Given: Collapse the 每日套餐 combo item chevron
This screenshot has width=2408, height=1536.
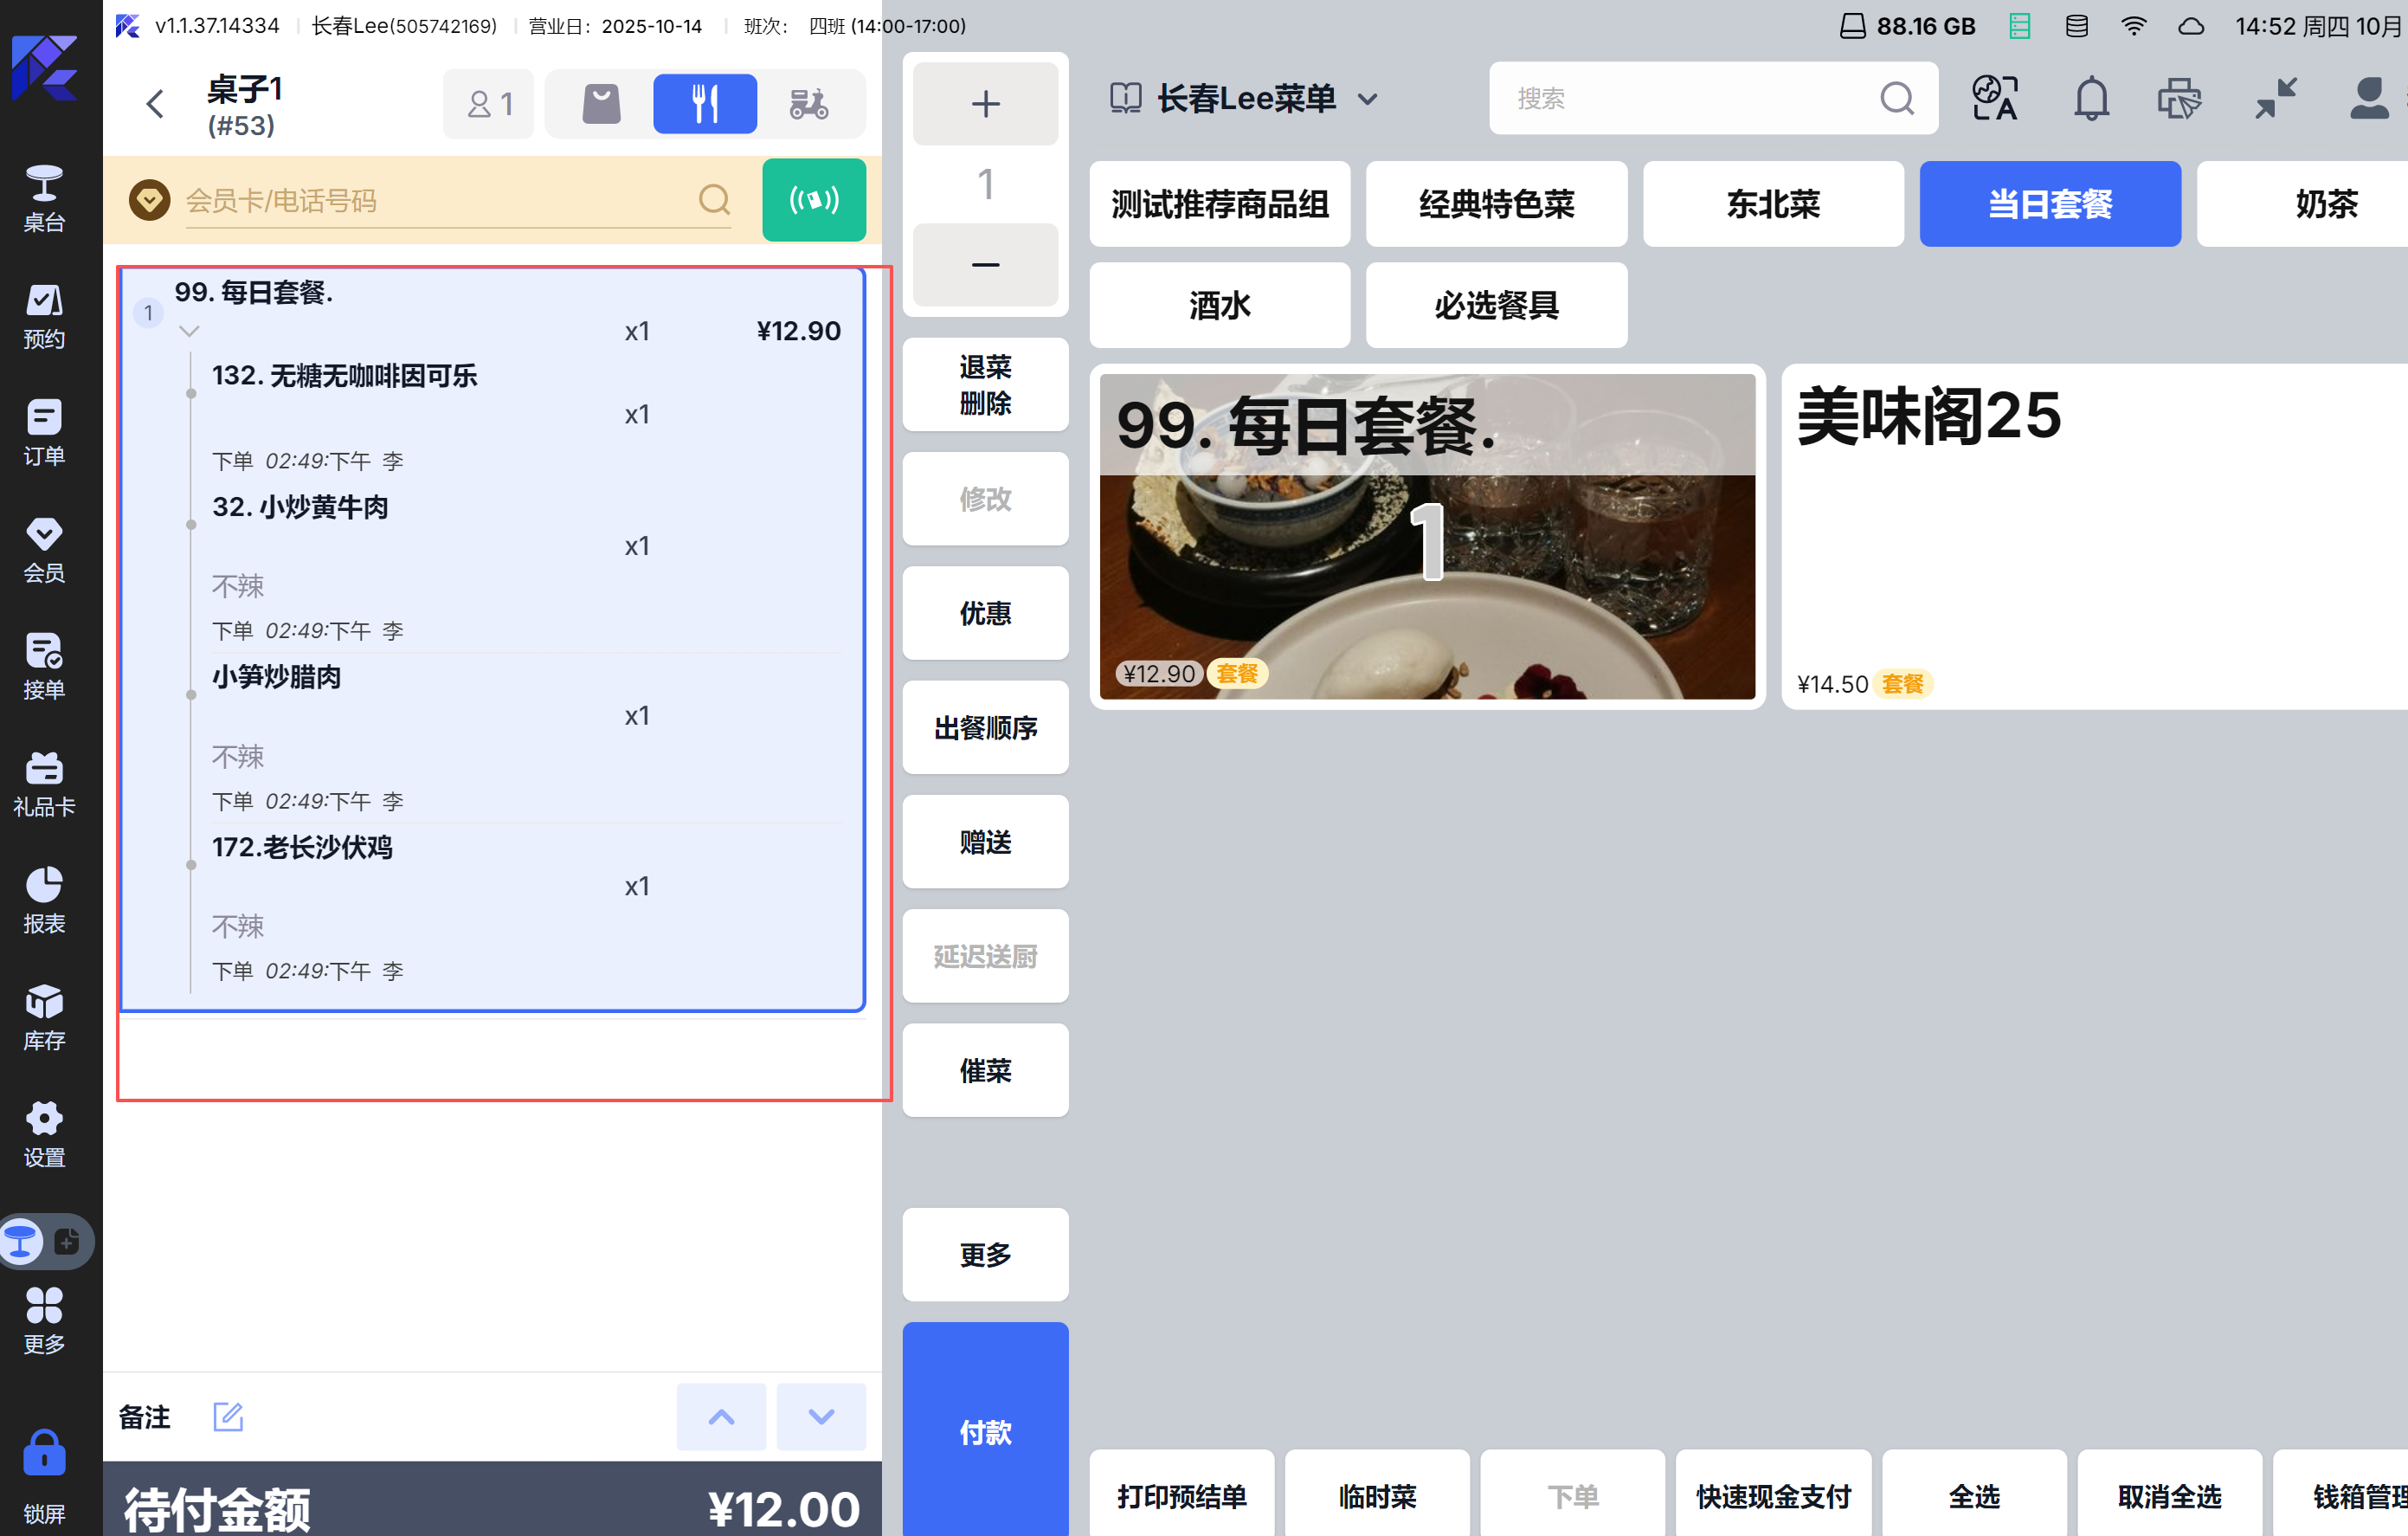Looking at the screenshot, I should (x=189, y=331).
